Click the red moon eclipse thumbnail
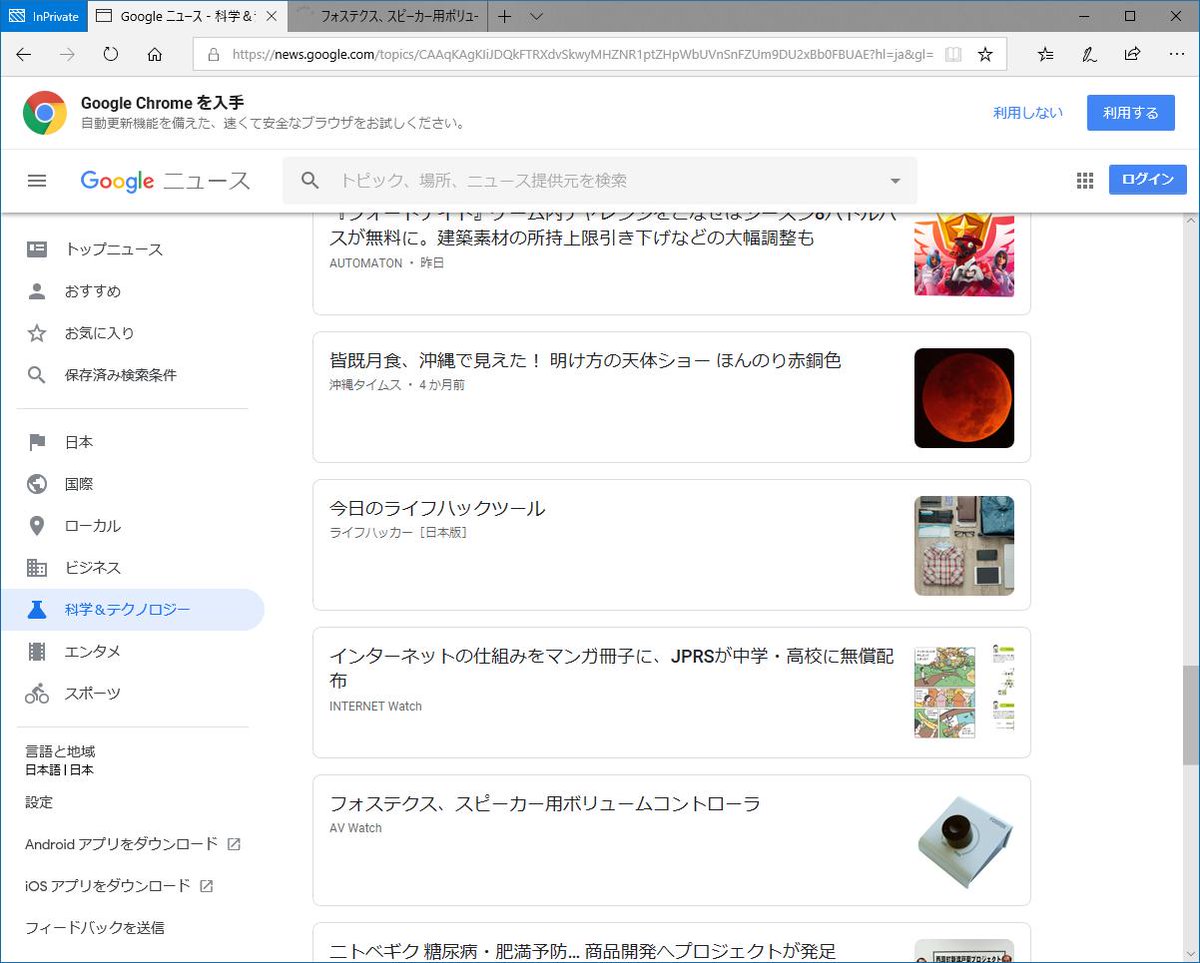 click(964, 398)
